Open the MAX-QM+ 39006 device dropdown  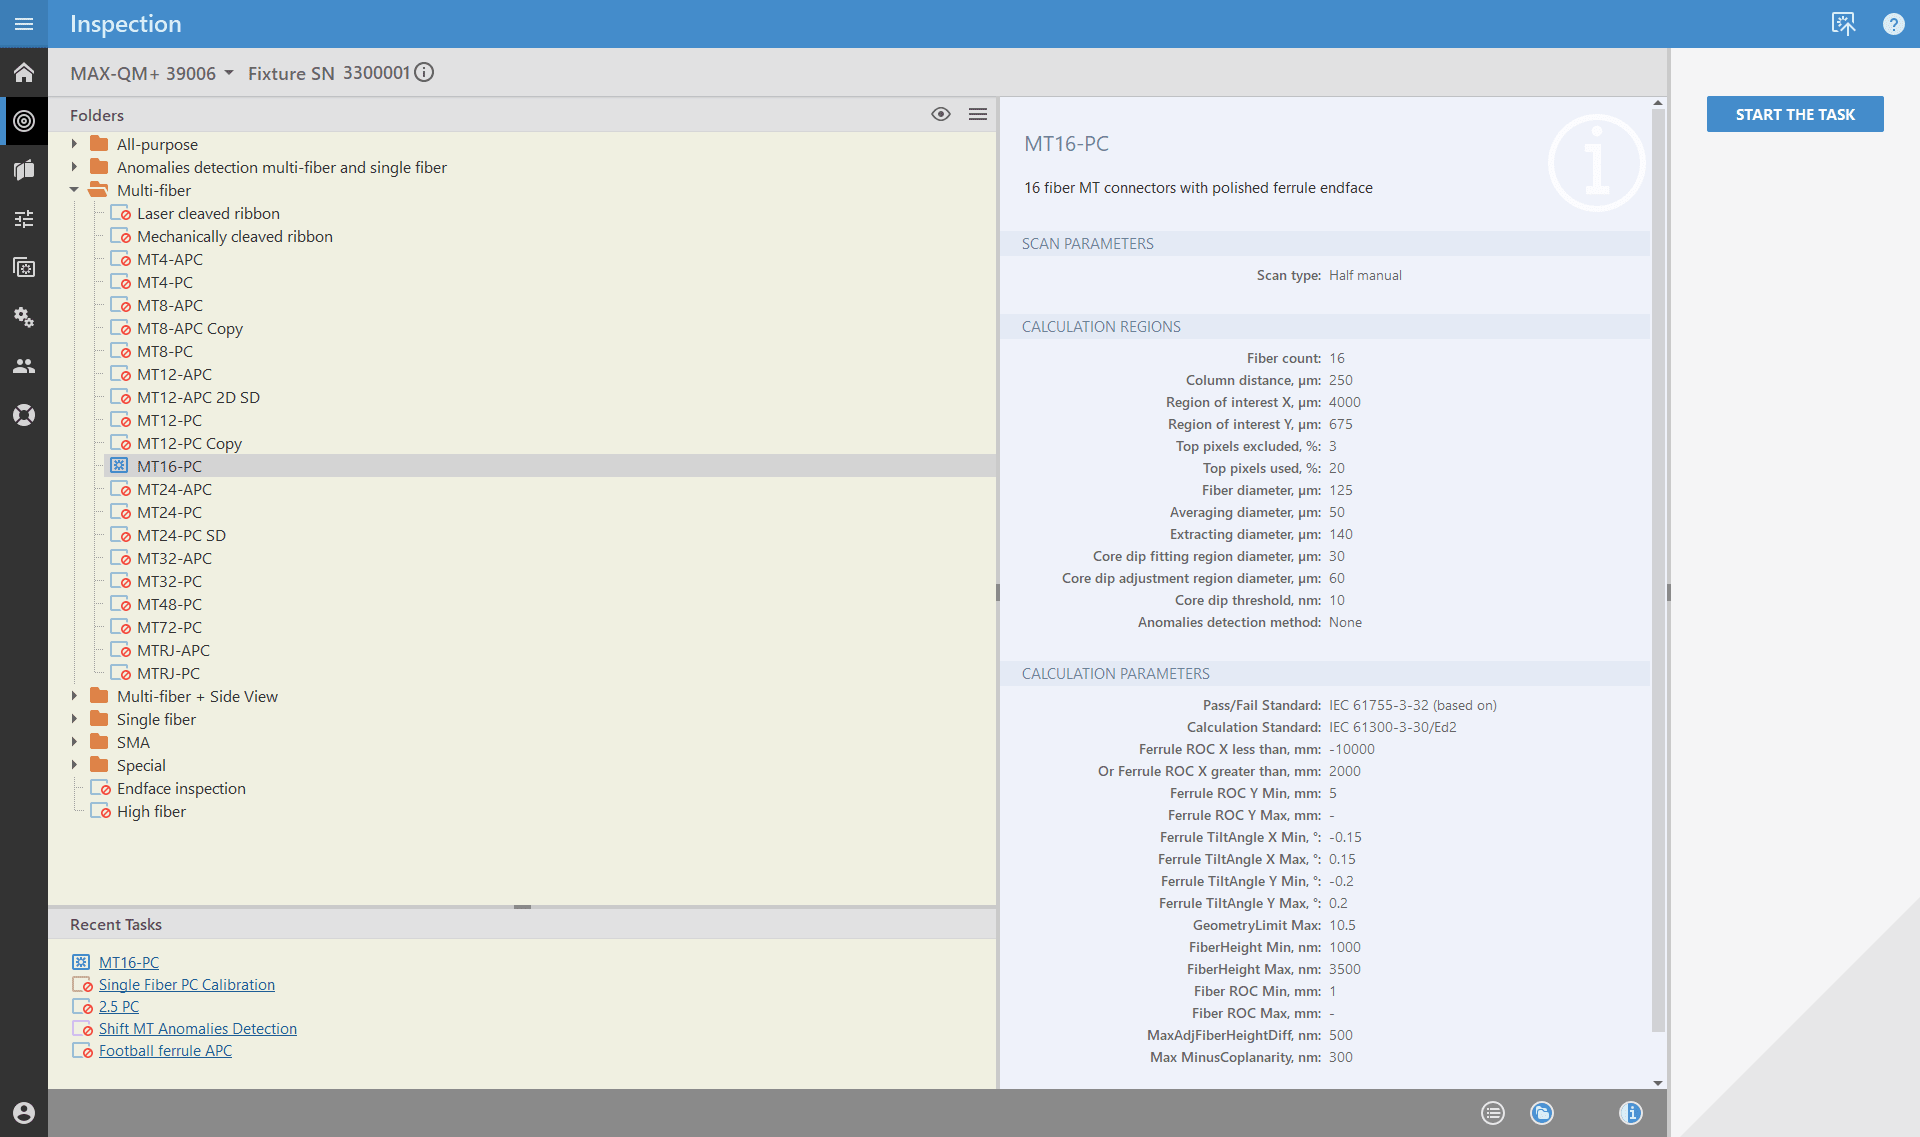[152, 73]
